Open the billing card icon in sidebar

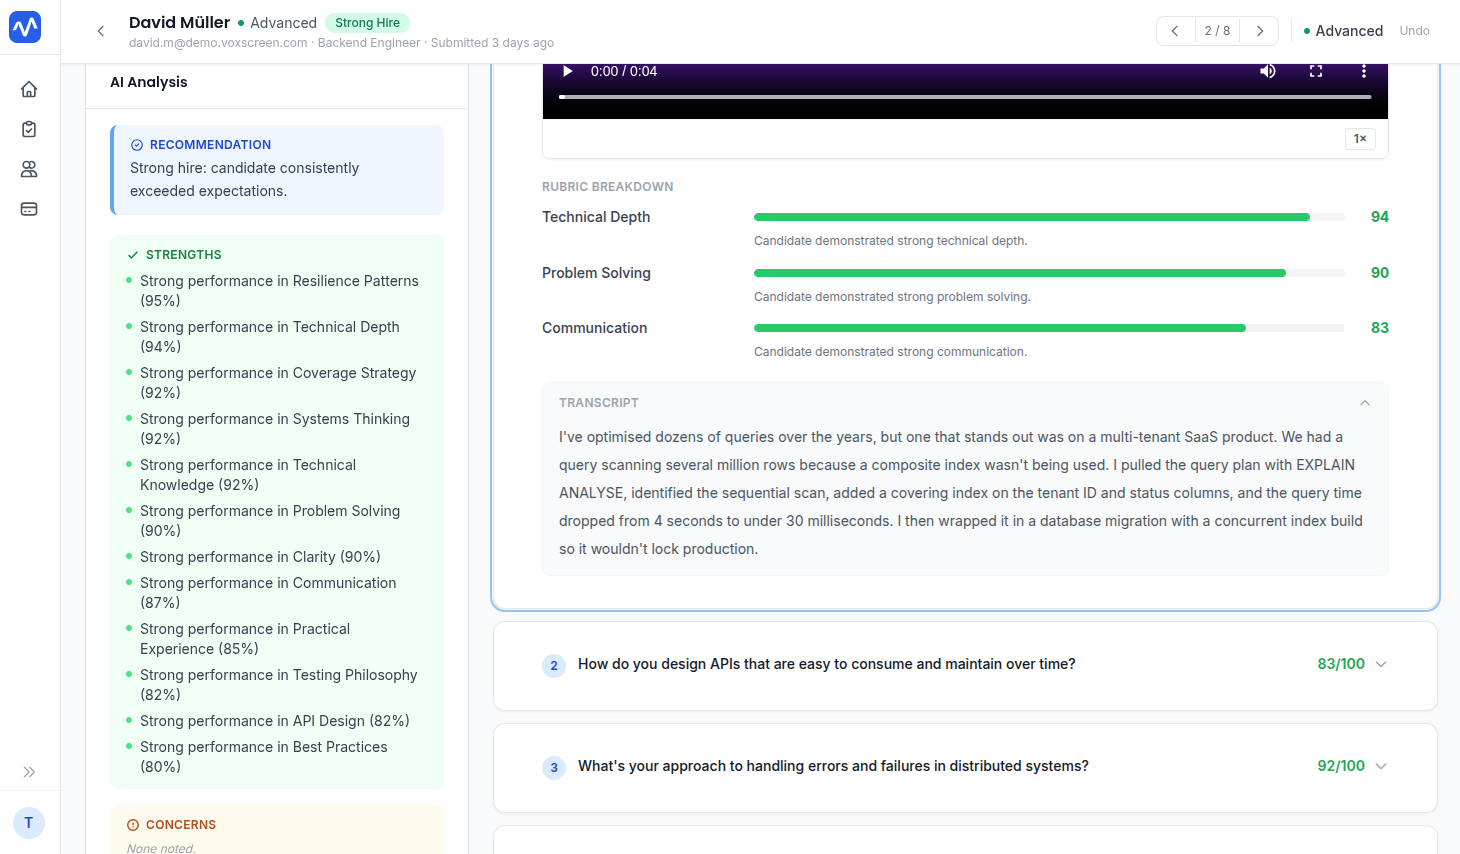[29, 209]
